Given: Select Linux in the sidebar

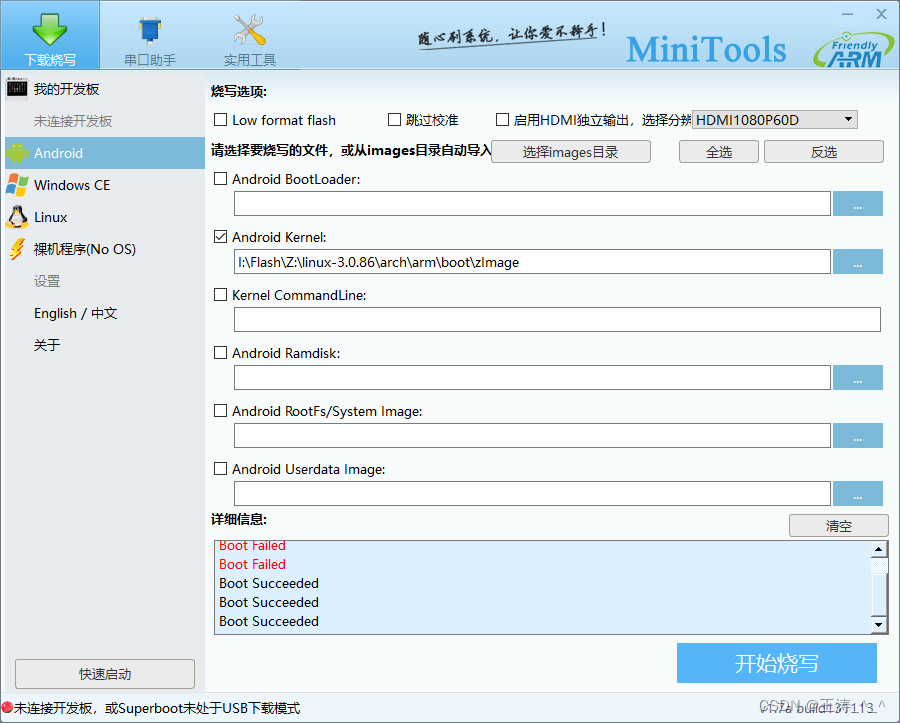Looking at the screenshot, I should click(105, 217).
